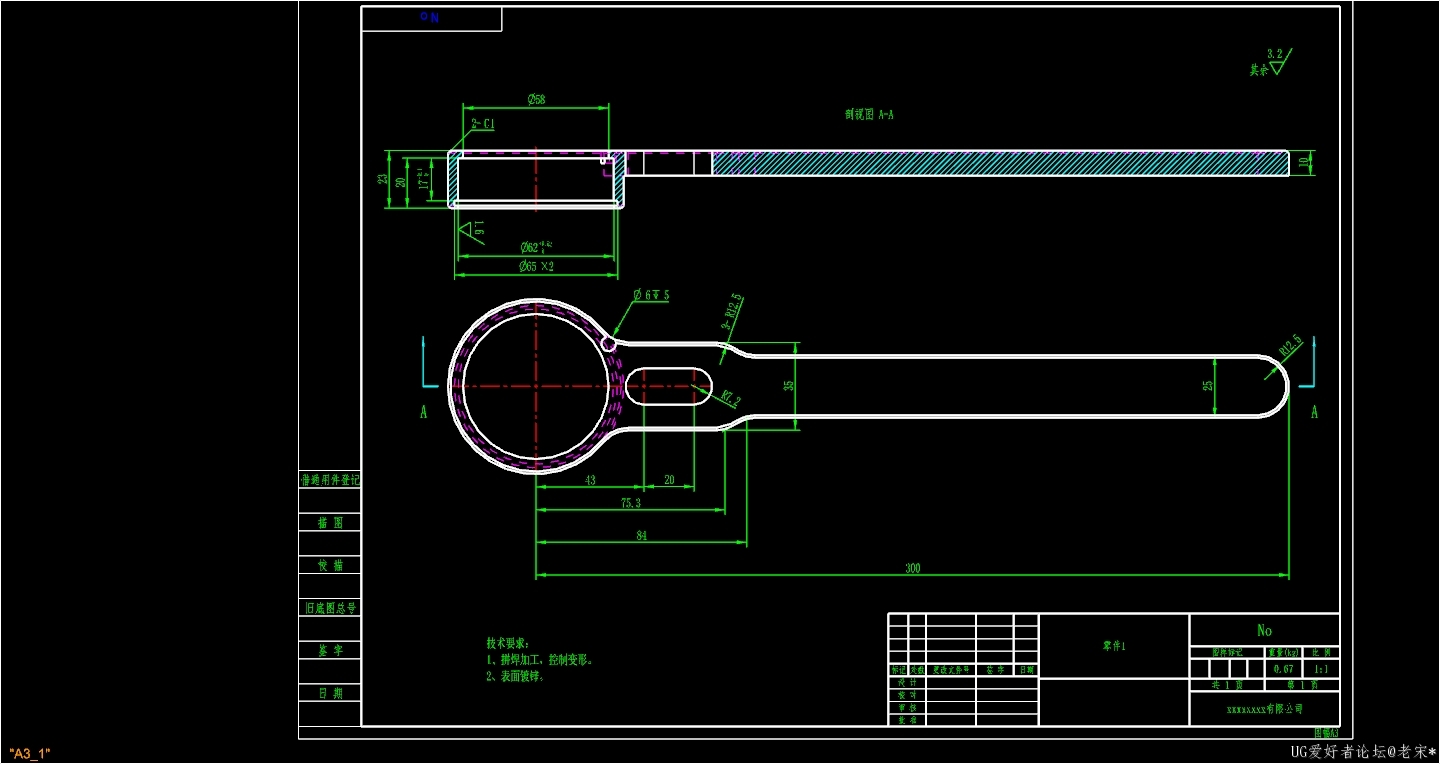Click the 3-R12.5 radius callout
Image resolution: width=1440 pixels, height=764 pixels.
pyautogui.click(x=732, y=313)
